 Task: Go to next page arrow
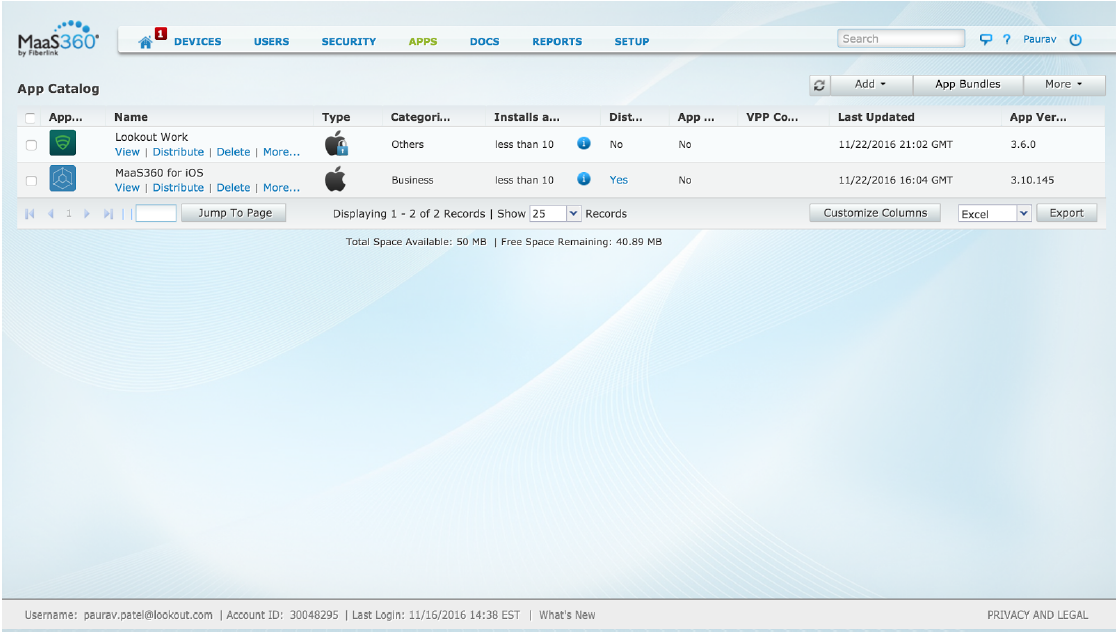(87, 213)
